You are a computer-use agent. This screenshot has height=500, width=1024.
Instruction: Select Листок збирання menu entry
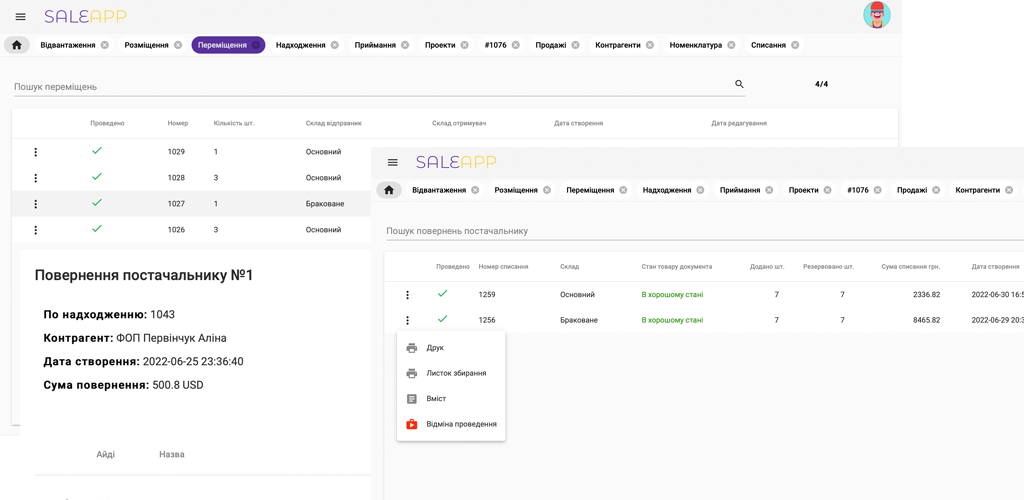pos(451,373)
